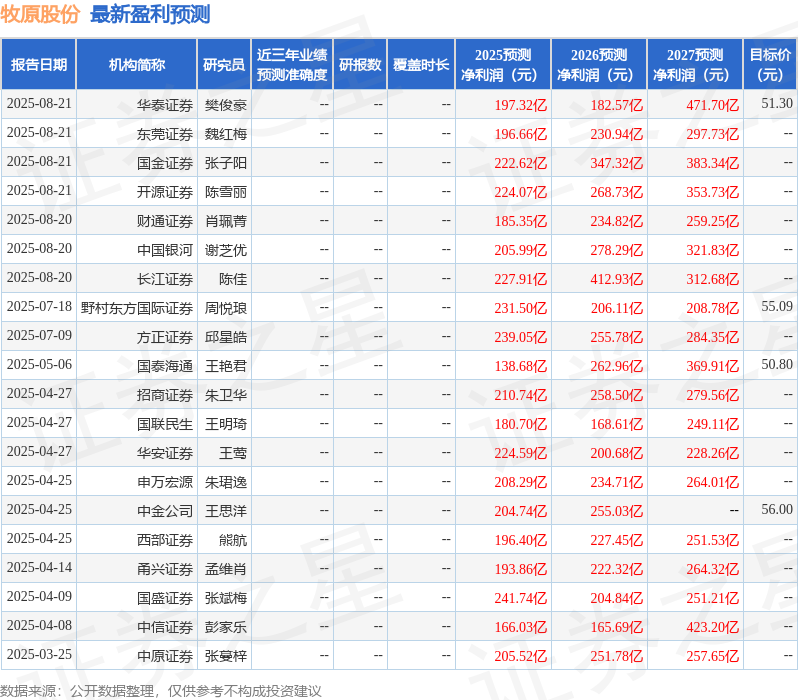Click the 347.32亿 value

tap(617, 163)
